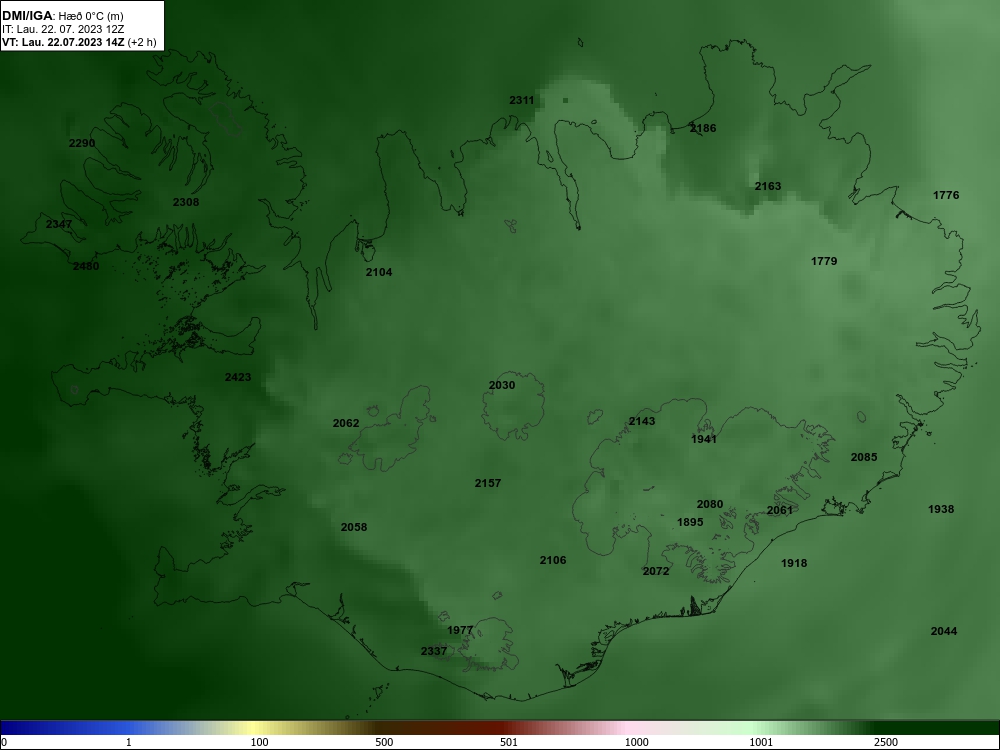1000x750 pixels.
Task: Click the 2072 value label
Action: (x=656, y=571)
